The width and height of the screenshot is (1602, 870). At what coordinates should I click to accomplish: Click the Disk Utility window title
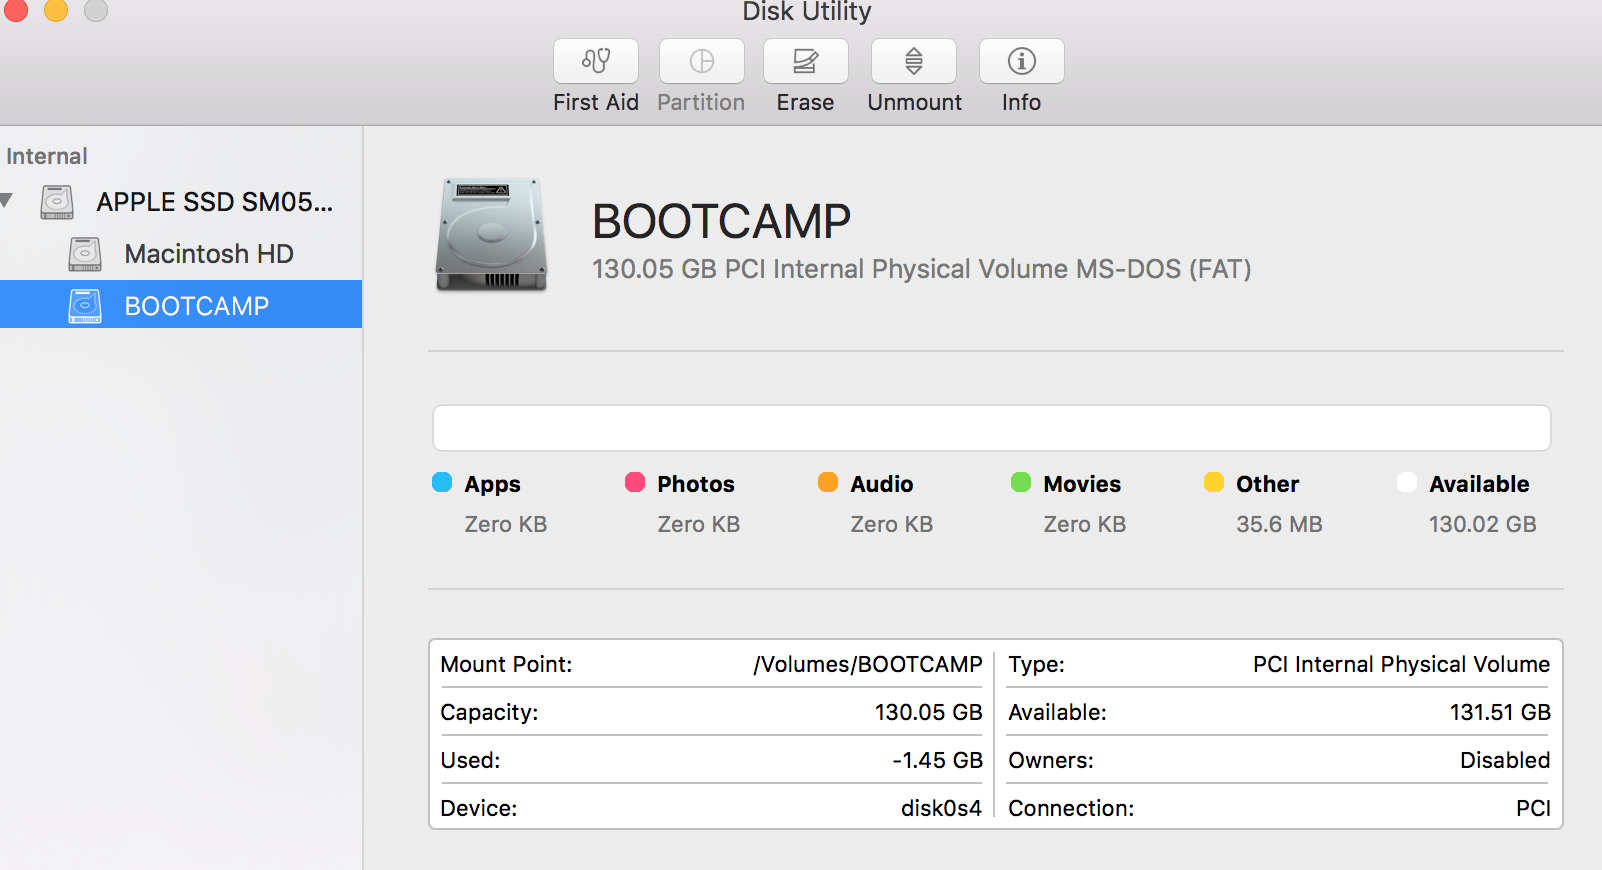pyautogui.click(x=807, y=11)
